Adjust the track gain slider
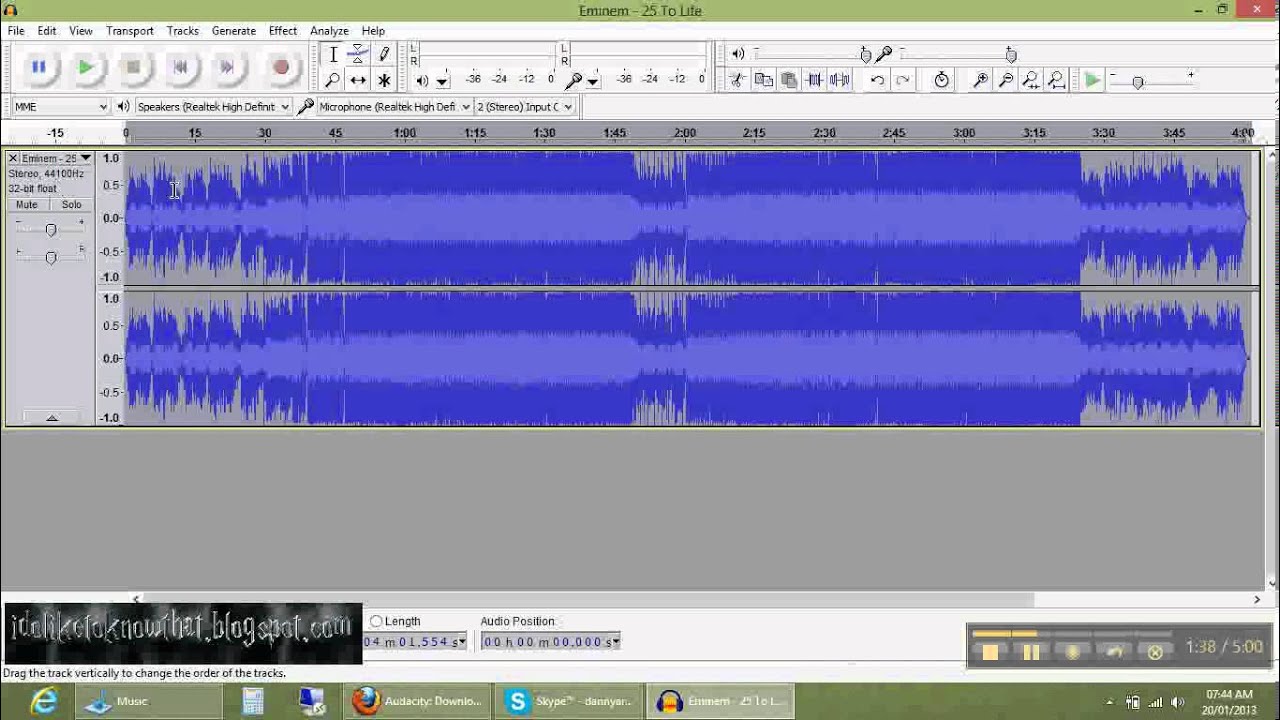This screenshot has height=720, width=1280. coord(50,230)
